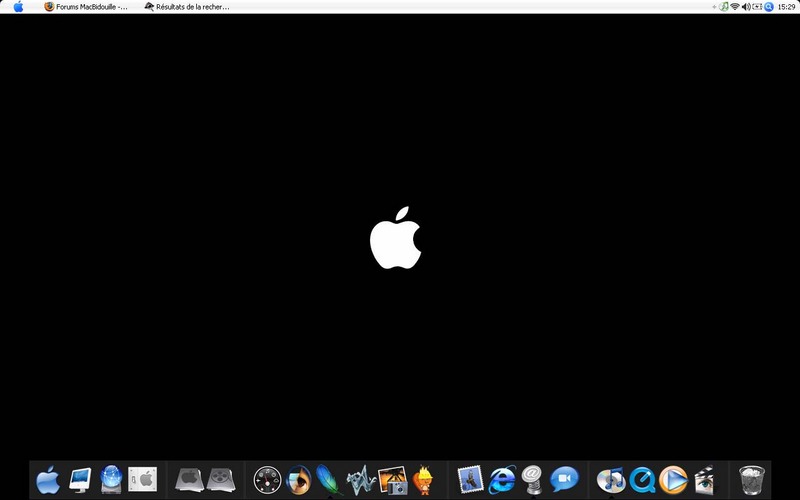800x500 pixels.
Task: Switch to Résultats de la recherche window
Action: coord(187,7)
